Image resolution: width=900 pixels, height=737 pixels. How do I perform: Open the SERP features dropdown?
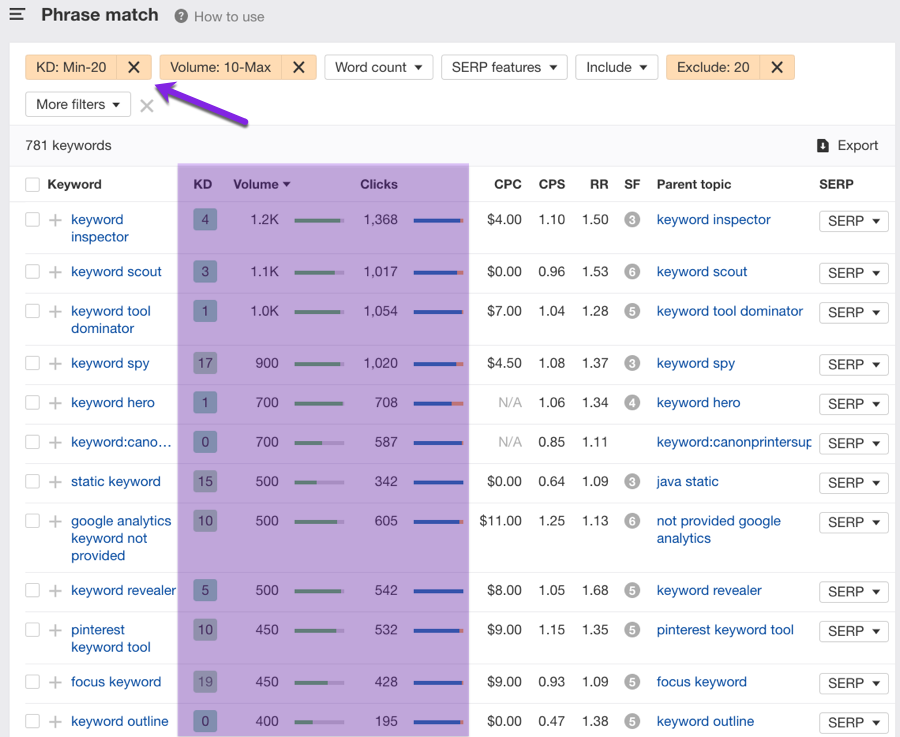[504, 67]
